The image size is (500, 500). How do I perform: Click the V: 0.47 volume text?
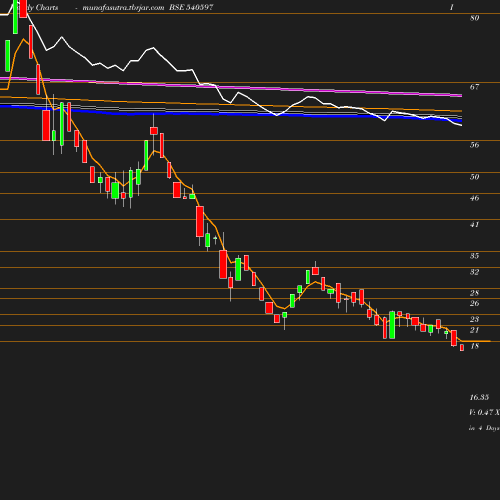coord(482,413)
